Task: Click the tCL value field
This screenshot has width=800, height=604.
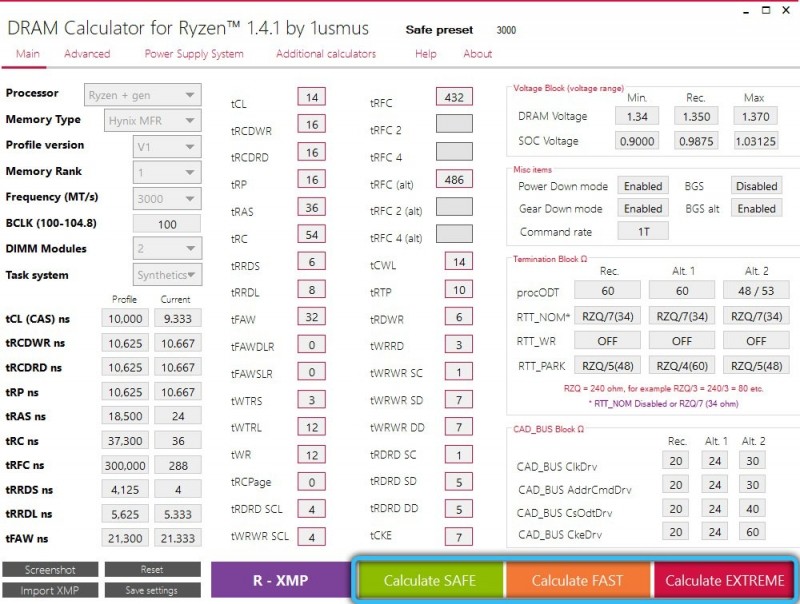Action: point(312,97)
